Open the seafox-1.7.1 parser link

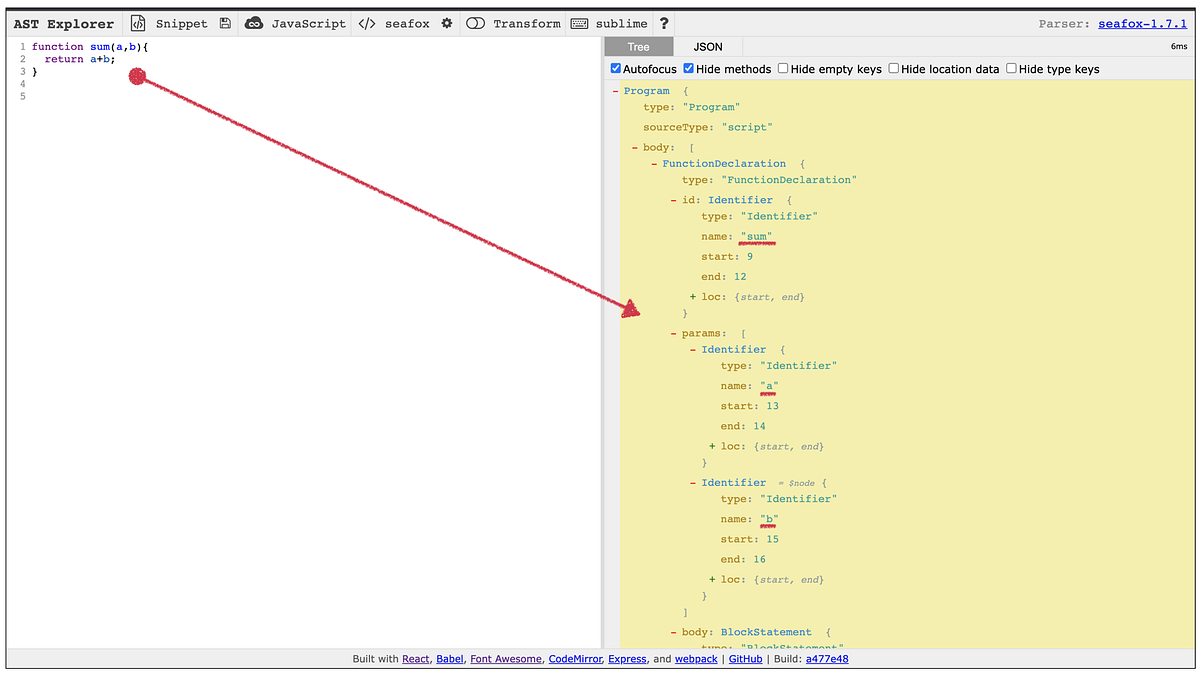coord(1142,23)
